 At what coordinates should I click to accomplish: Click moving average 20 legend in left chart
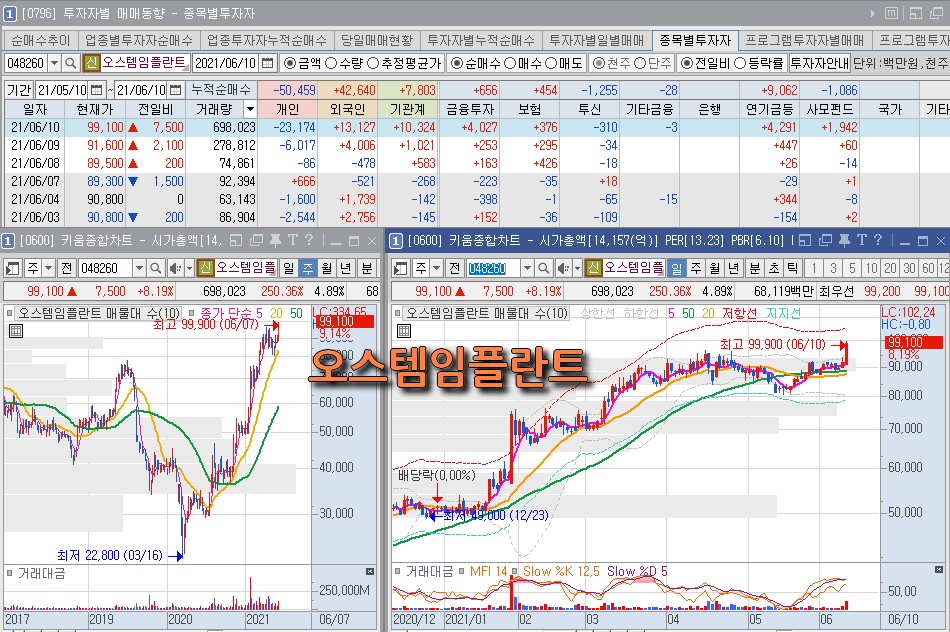276,313
